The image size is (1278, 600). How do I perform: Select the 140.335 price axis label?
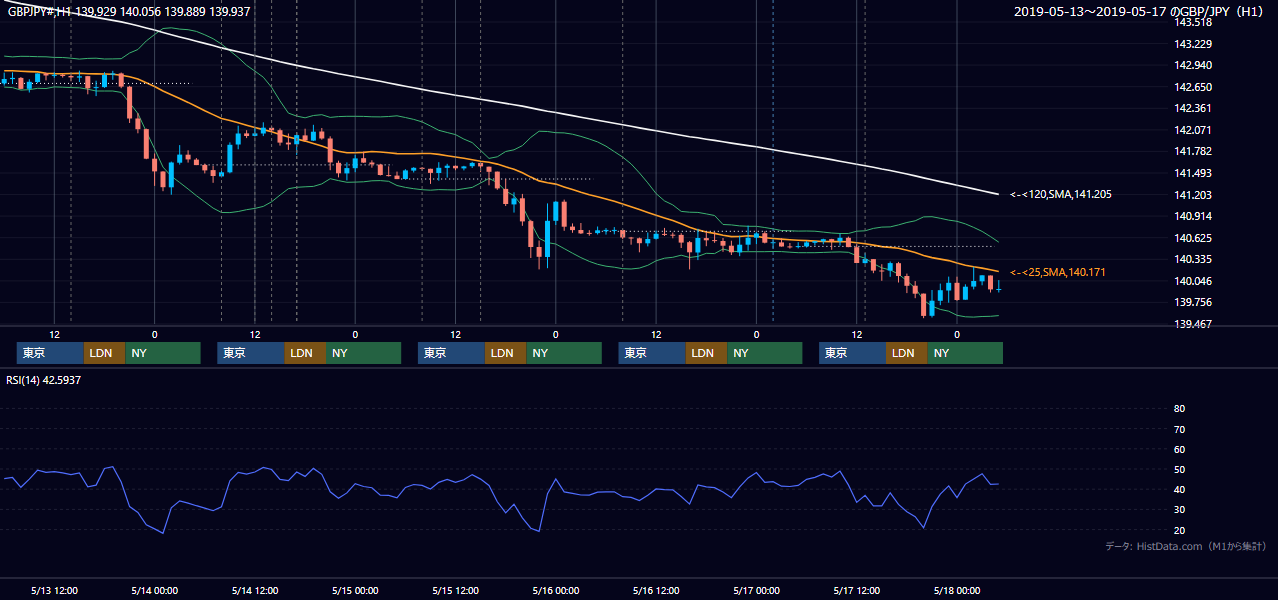click(x=1192, y=260)
